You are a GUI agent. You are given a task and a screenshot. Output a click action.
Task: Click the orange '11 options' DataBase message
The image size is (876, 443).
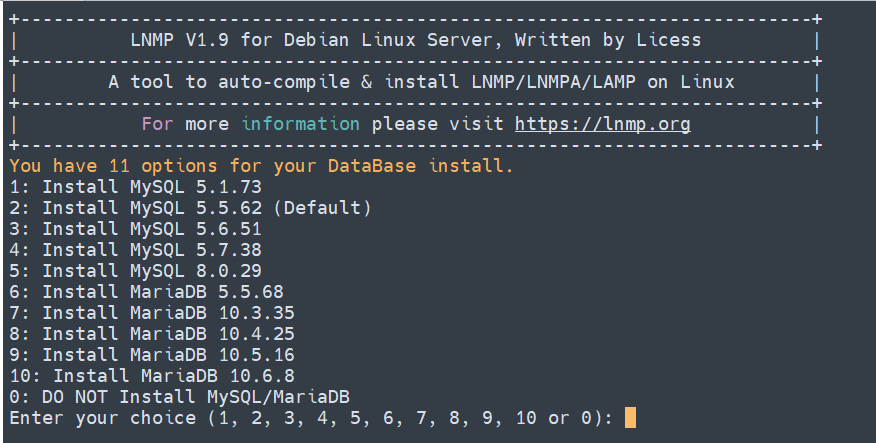pyautogui.click(x=261, y=166)
